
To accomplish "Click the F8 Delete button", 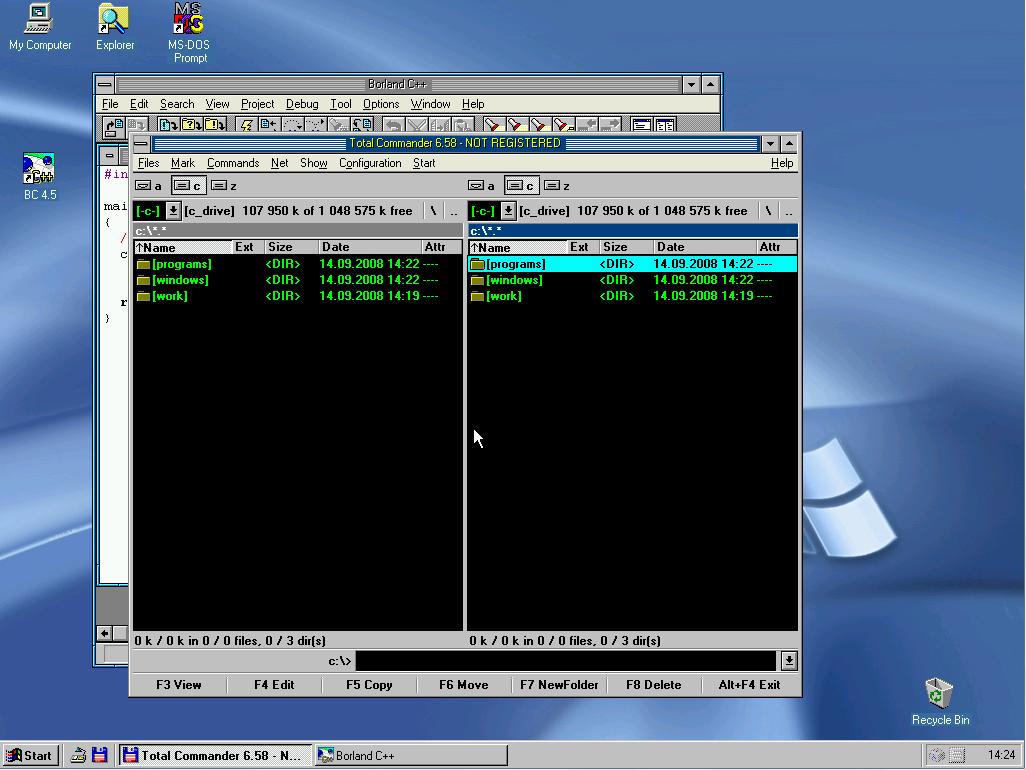I will pyautogui.click(x=654, y=685).
